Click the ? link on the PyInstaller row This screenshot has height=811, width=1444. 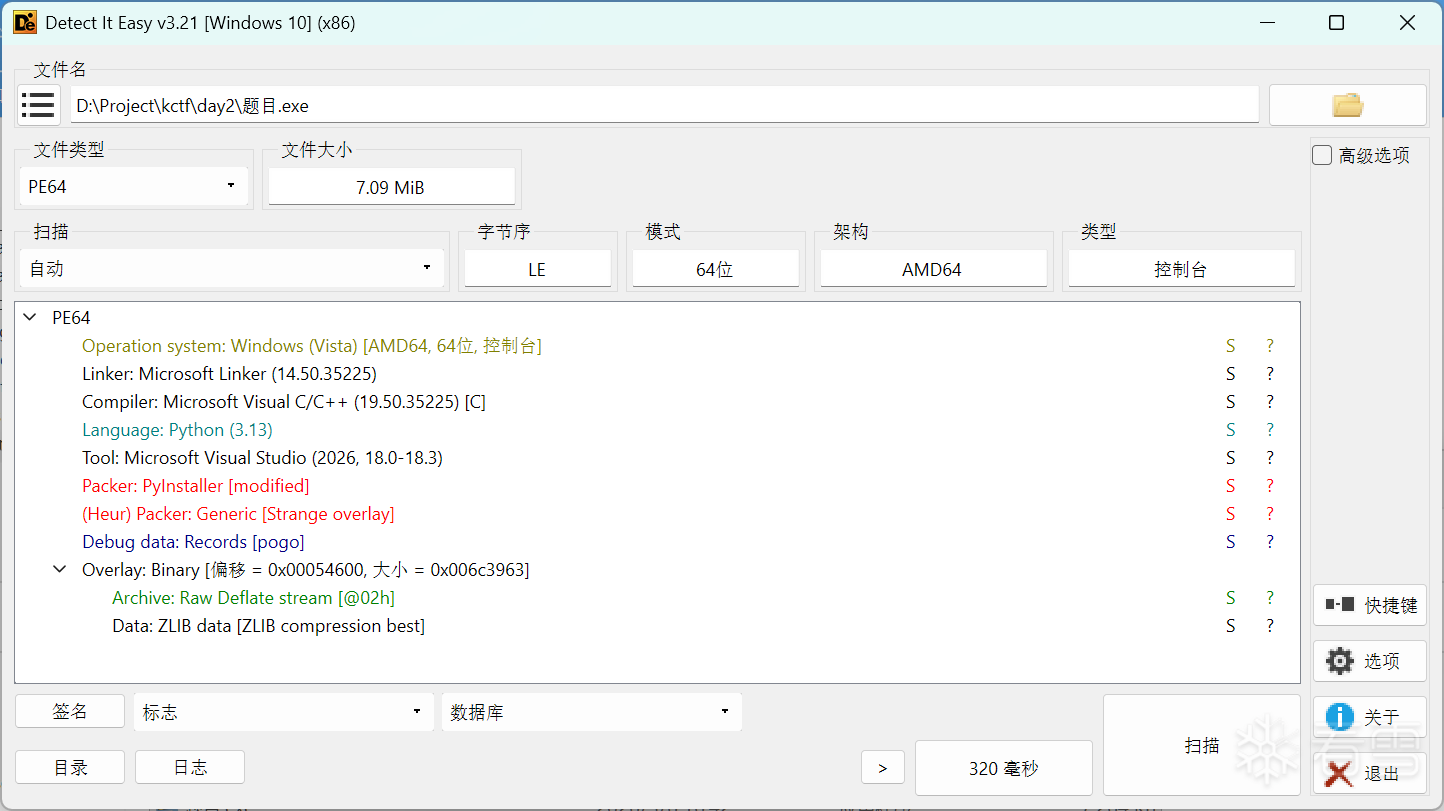(x=1270, y=486)
